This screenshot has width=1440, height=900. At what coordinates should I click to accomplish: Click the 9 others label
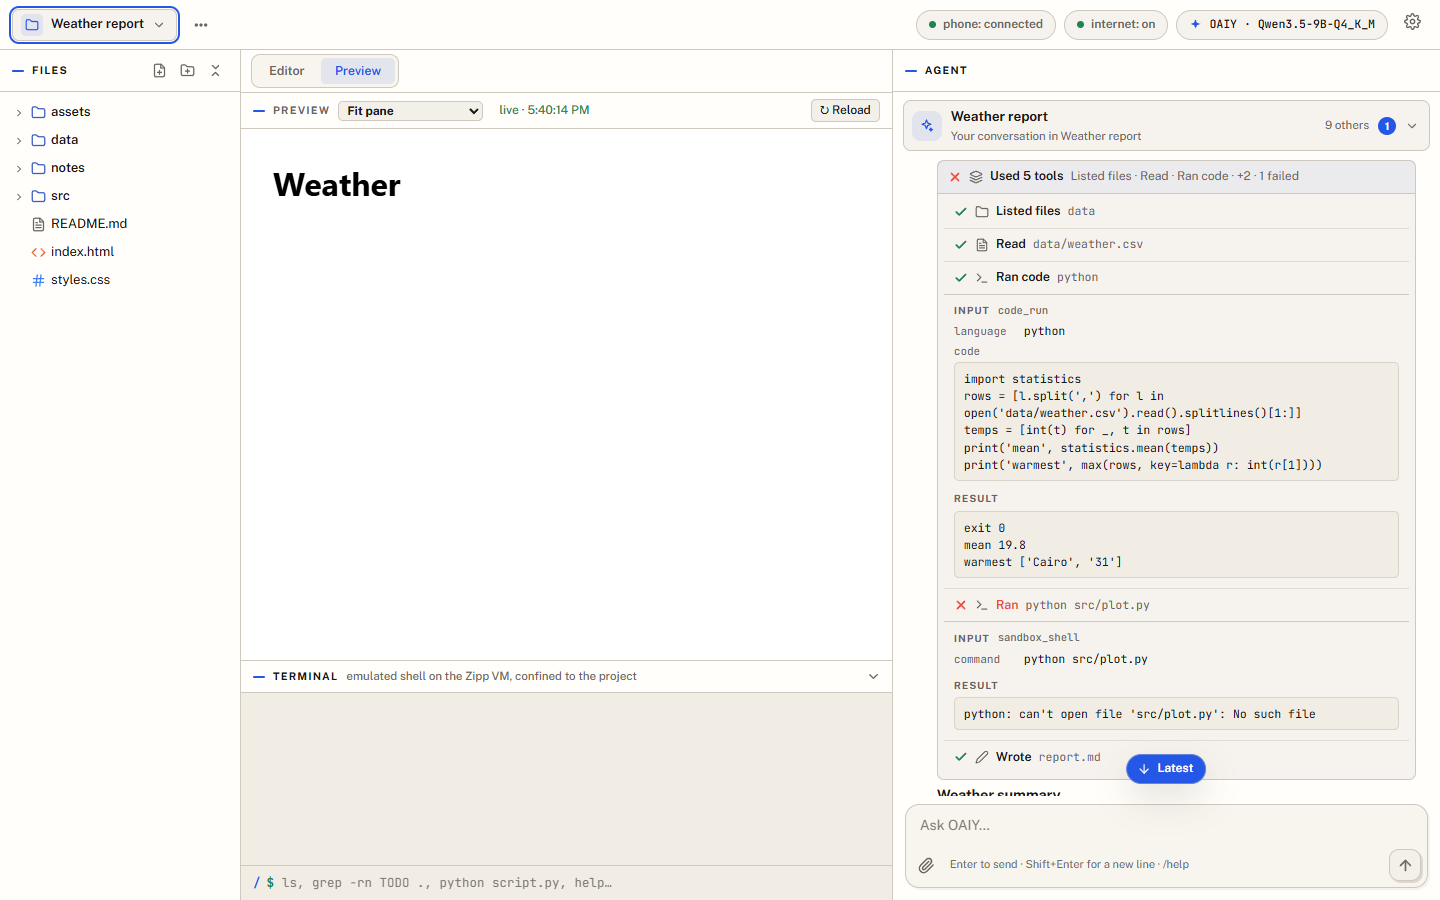[1347, 126]
